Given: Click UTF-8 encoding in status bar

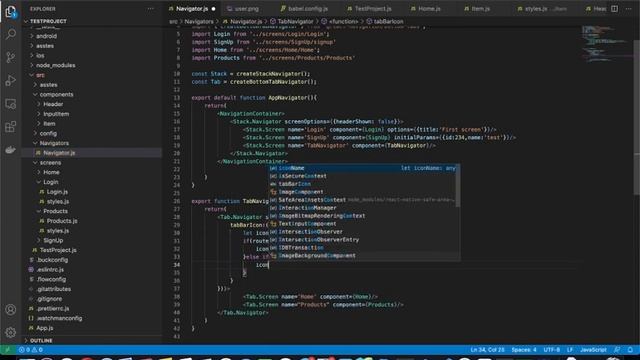Looking at the screenshot, I should [x=551, y=350].
